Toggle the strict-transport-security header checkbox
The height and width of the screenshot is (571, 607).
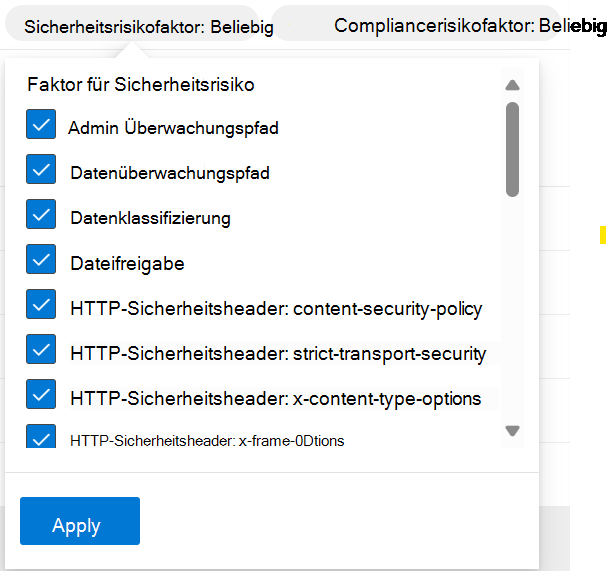(x=41, y=351)
